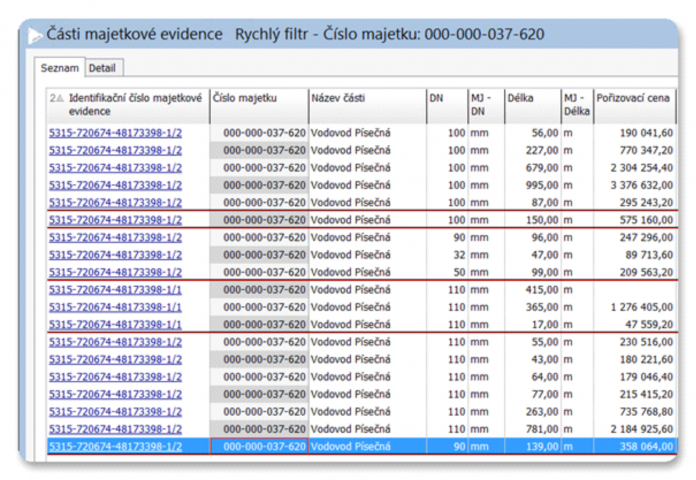
Task: Open the ID link in the row priced 735 768,80
Action: click(115, 412)
